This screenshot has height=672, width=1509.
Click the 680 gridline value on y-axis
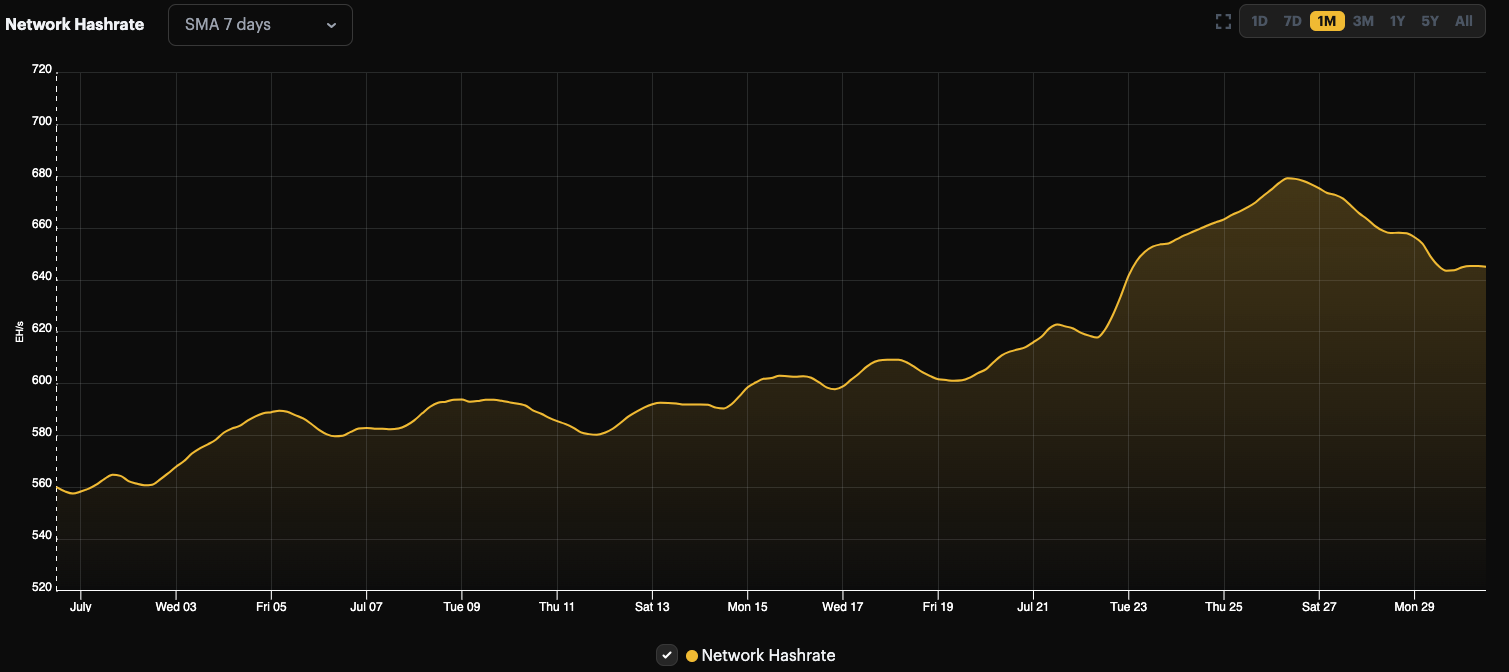pyautogui.click(x=42, y=172)
